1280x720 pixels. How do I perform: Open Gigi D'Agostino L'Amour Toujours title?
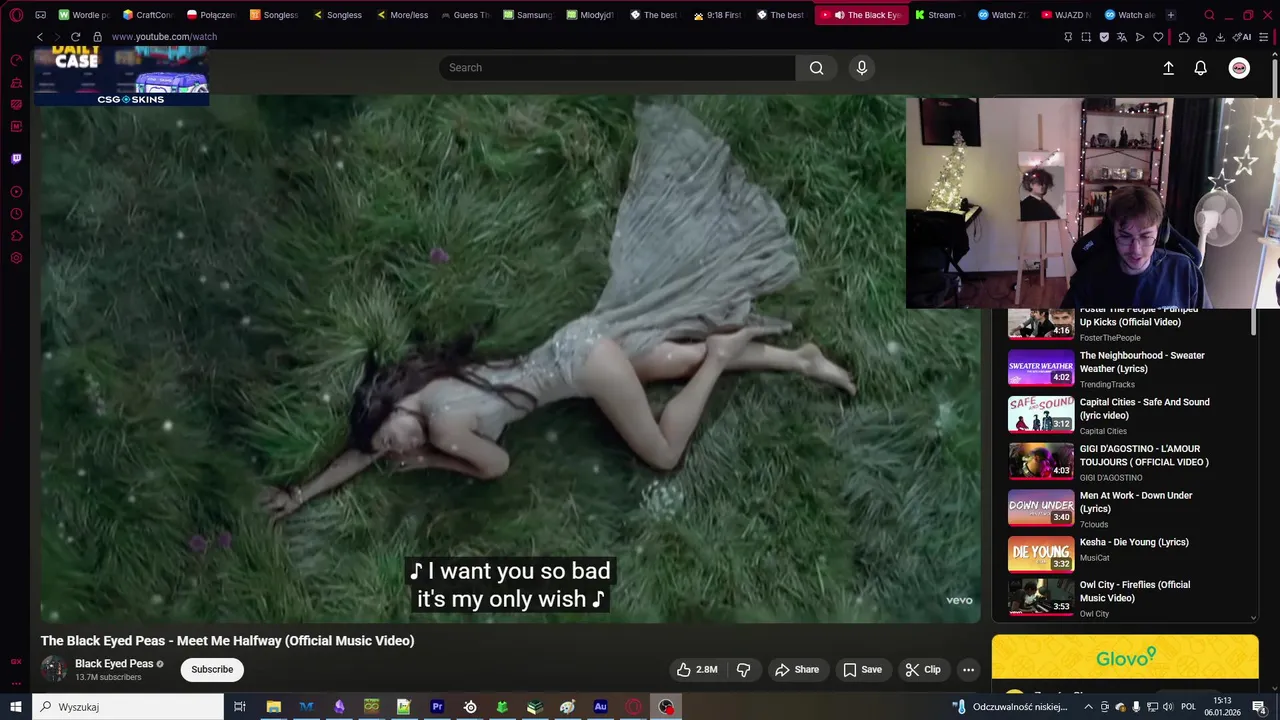(1144, 455)
